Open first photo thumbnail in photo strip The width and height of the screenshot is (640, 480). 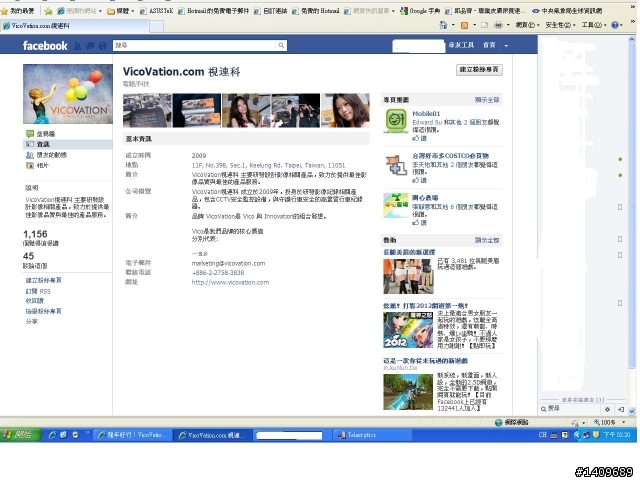[x=147, y=110]
